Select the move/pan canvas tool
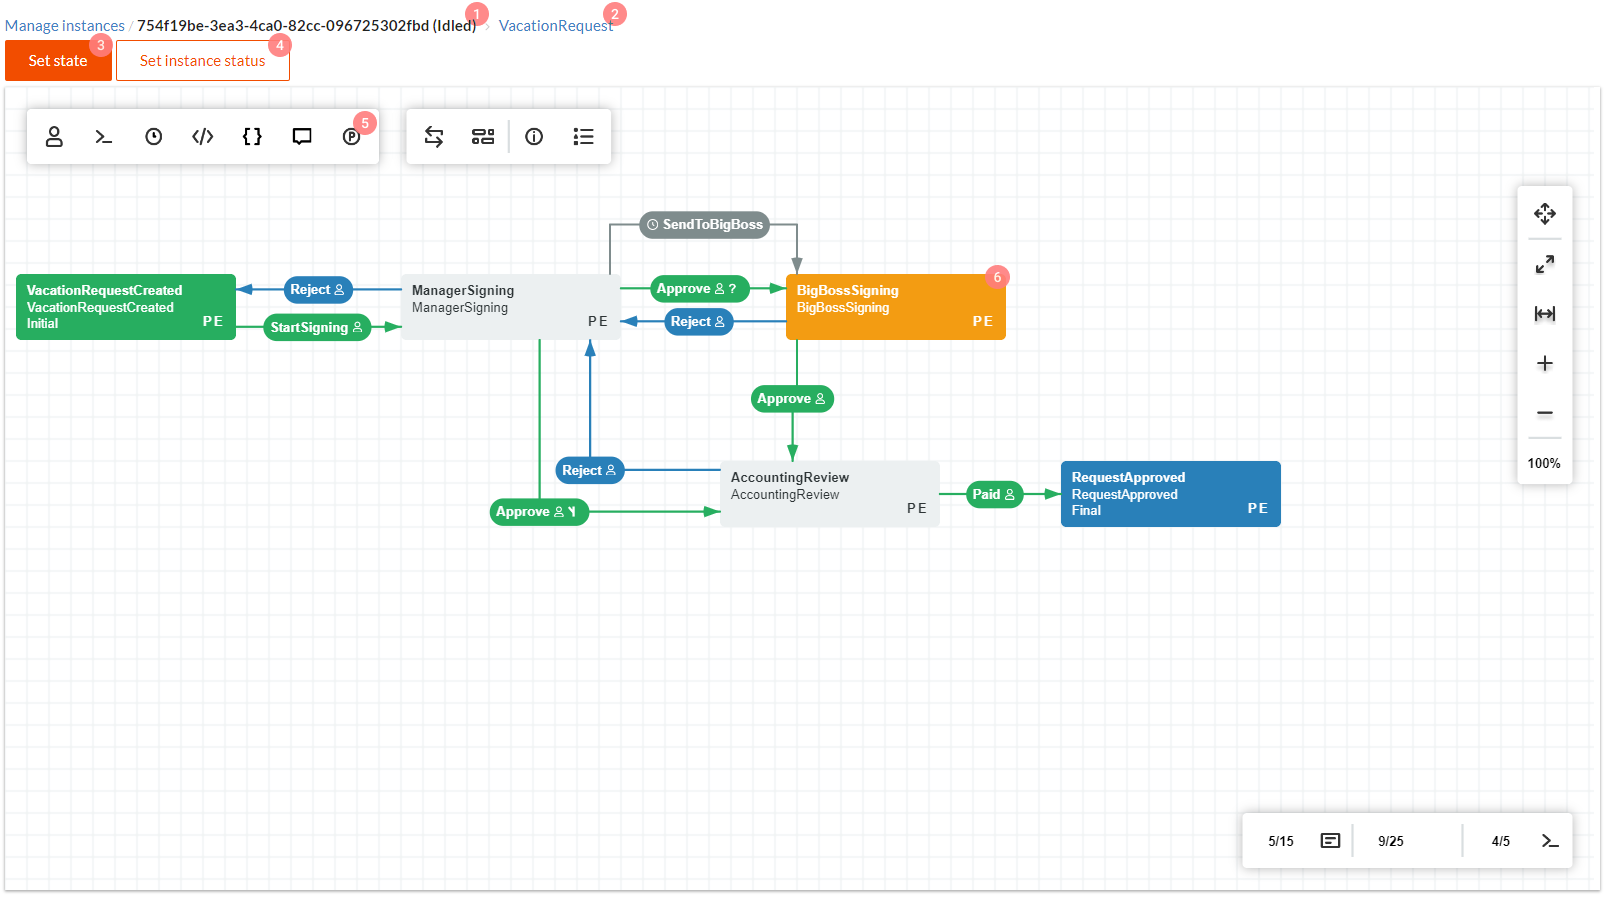This screenshot has height=899, width=1607. point(1545,214)
